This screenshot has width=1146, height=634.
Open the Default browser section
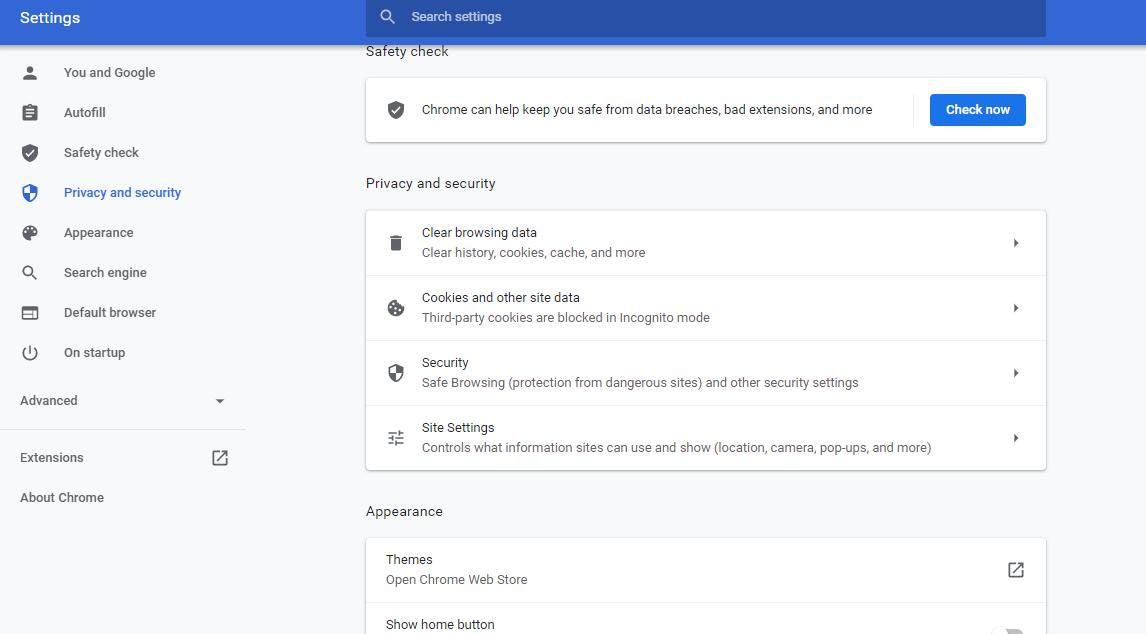110,312
